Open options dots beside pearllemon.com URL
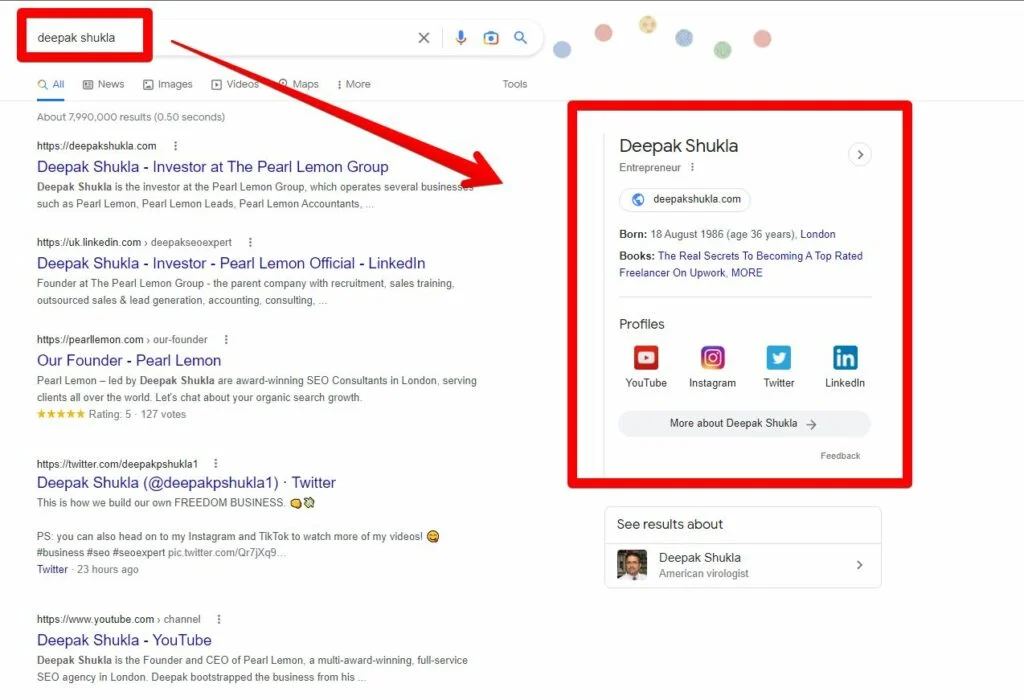 click(226, 340)
